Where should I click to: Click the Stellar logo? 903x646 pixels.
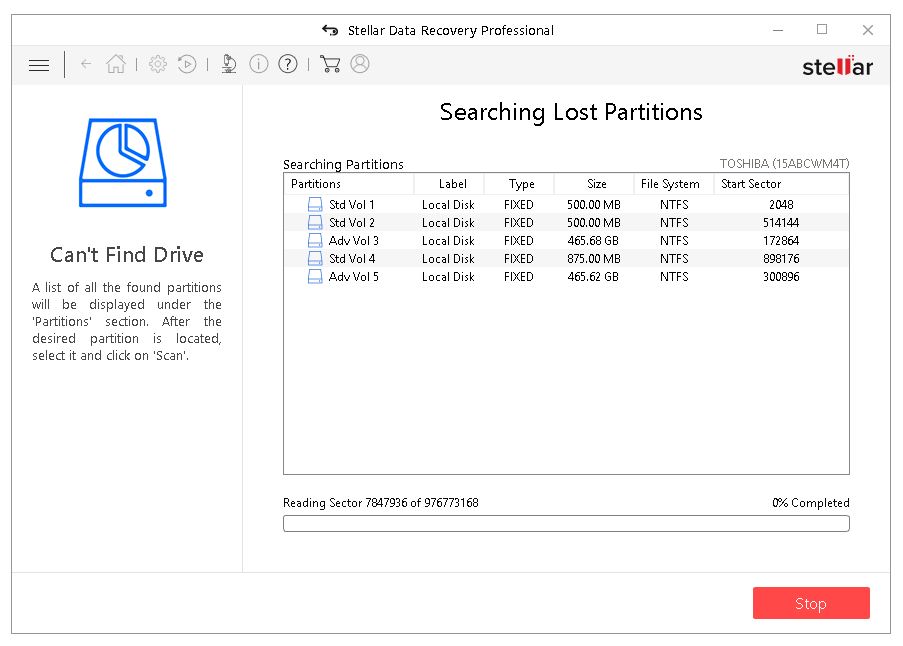(837, 66)
